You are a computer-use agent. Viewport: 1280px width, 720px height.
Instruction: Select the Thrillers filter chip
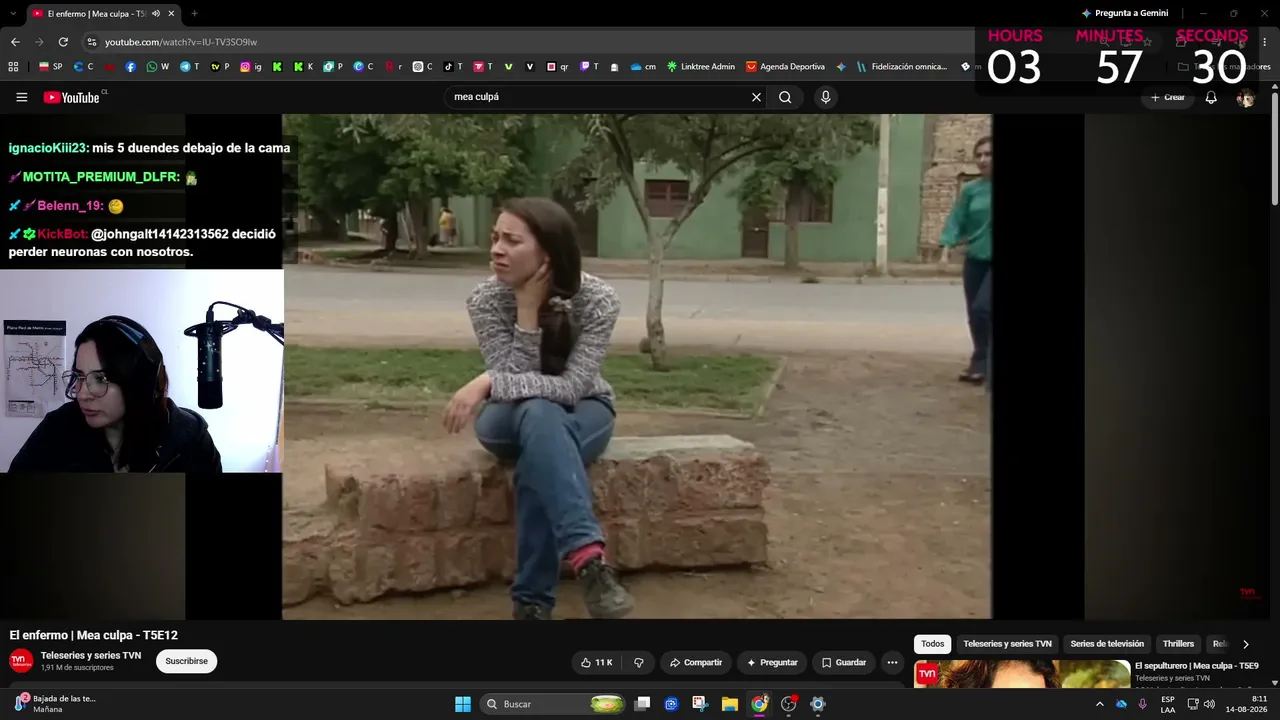point(1178,644)
